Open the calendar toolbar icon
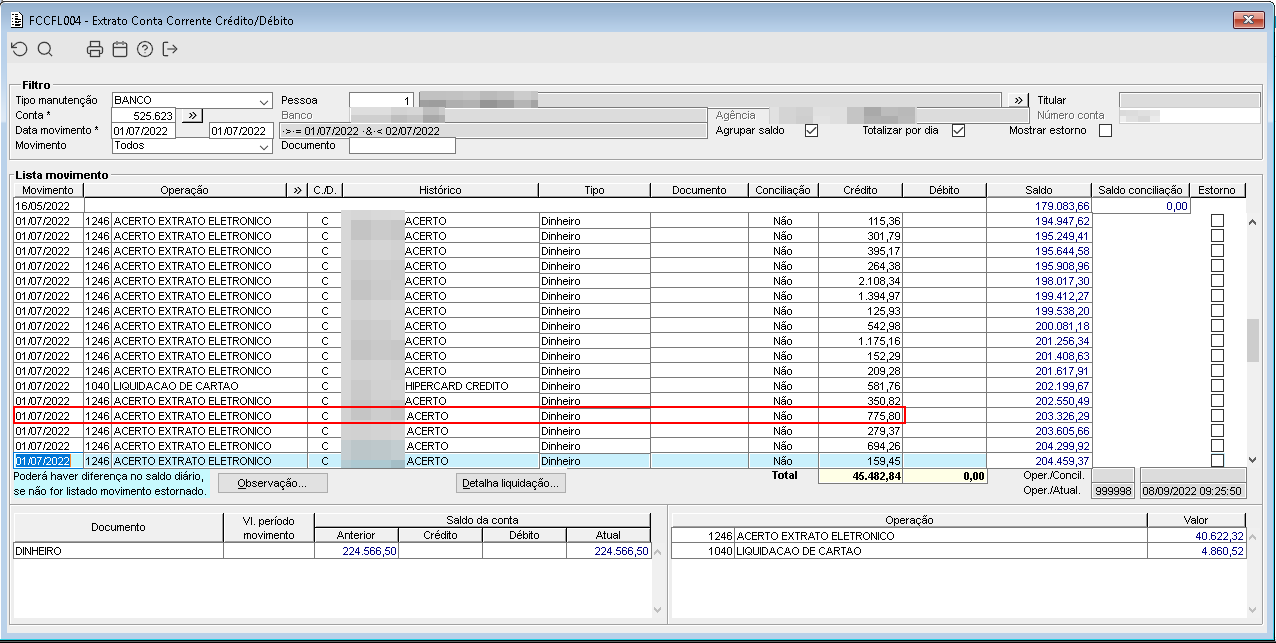Viewport: 1276px width, 643px height. (120, 49)
